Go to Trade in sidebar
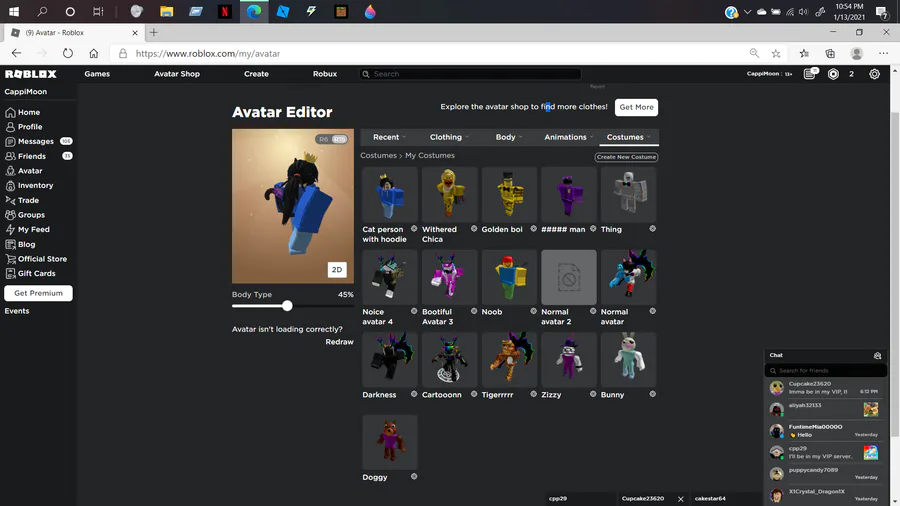The width and height of the screenshot is (900, 506). 29,200
